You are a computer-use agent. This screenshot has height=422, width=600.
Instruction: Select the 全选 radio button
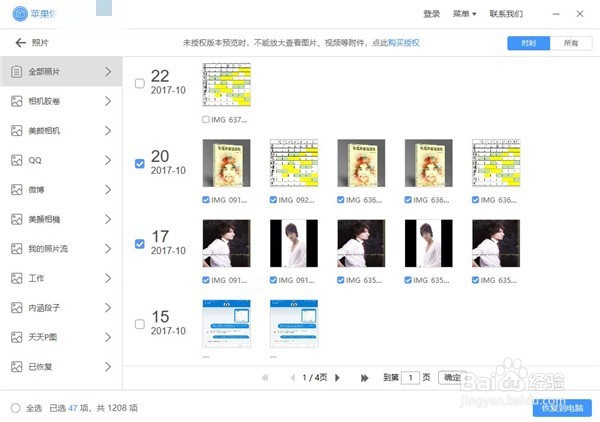point(16,408)
